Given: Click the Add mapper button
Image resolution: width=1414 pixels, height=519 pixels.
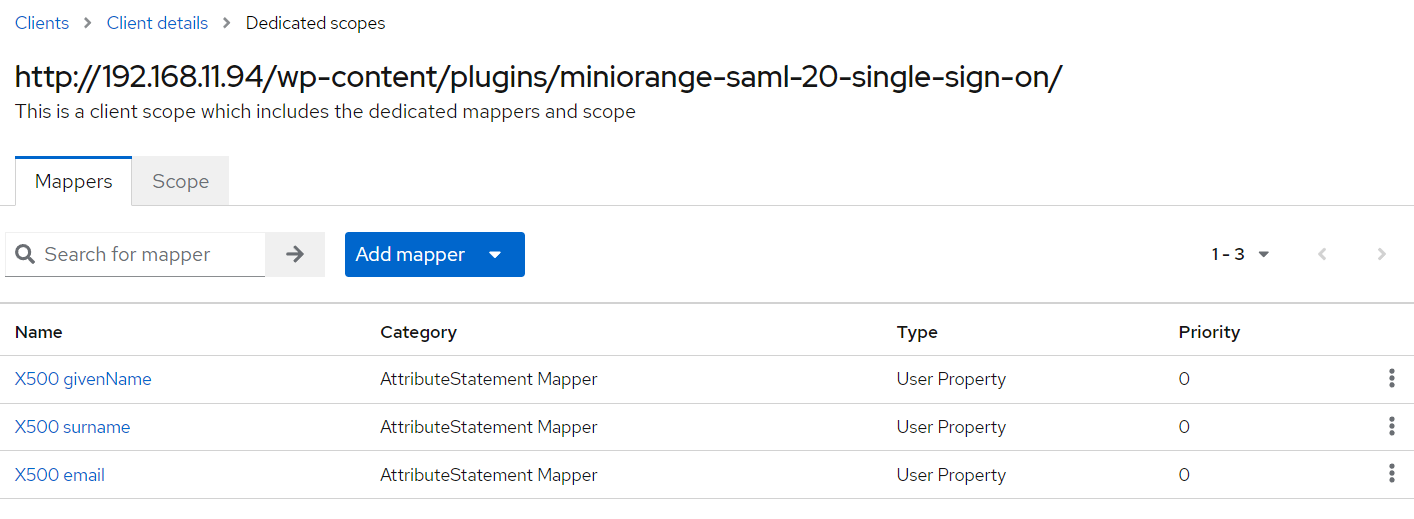Looking at the screenshot, I should point(410,254).
